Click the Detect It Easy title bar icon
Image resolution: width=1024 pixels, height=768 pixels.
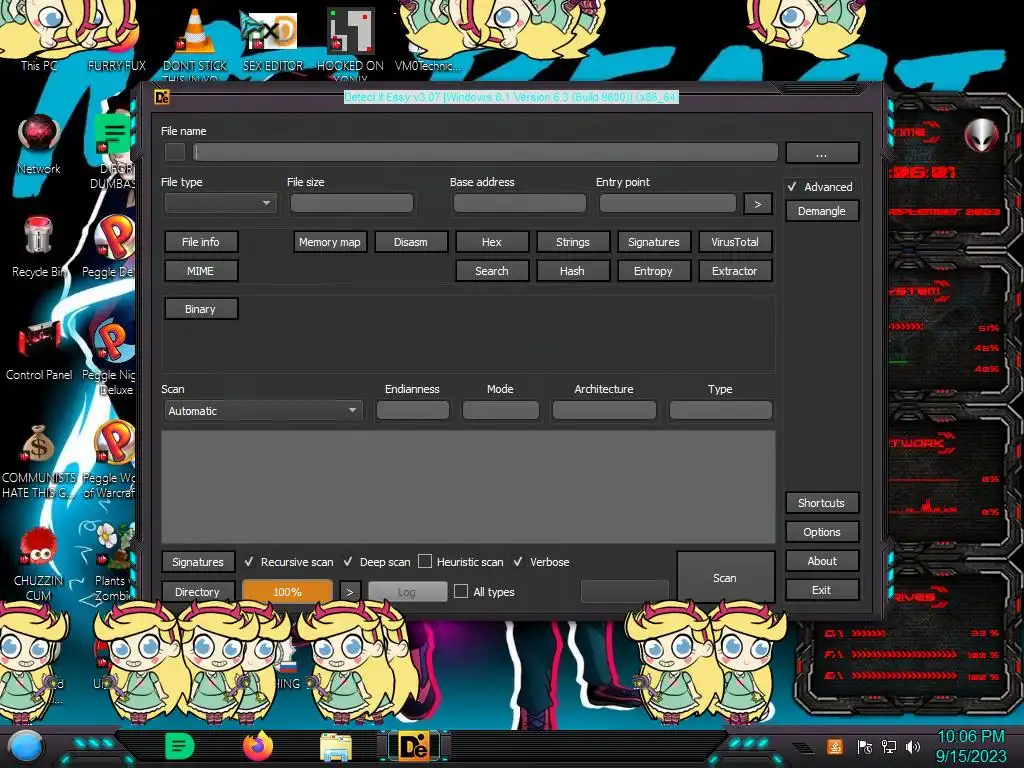[161, 97]
